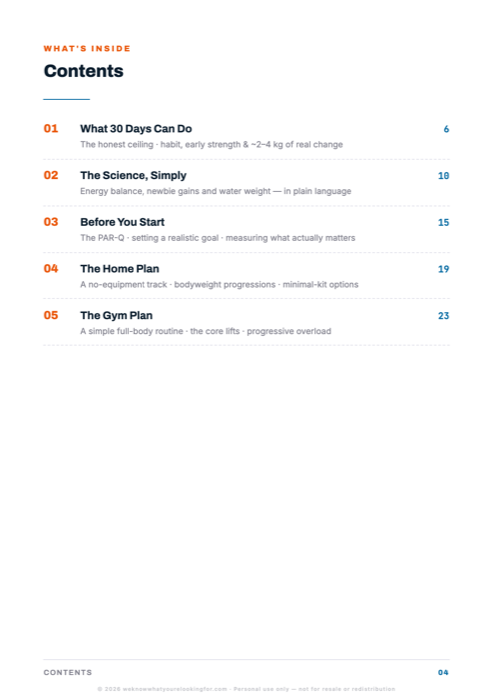Click the WHAT'S INSIDE label

(87, 48)
